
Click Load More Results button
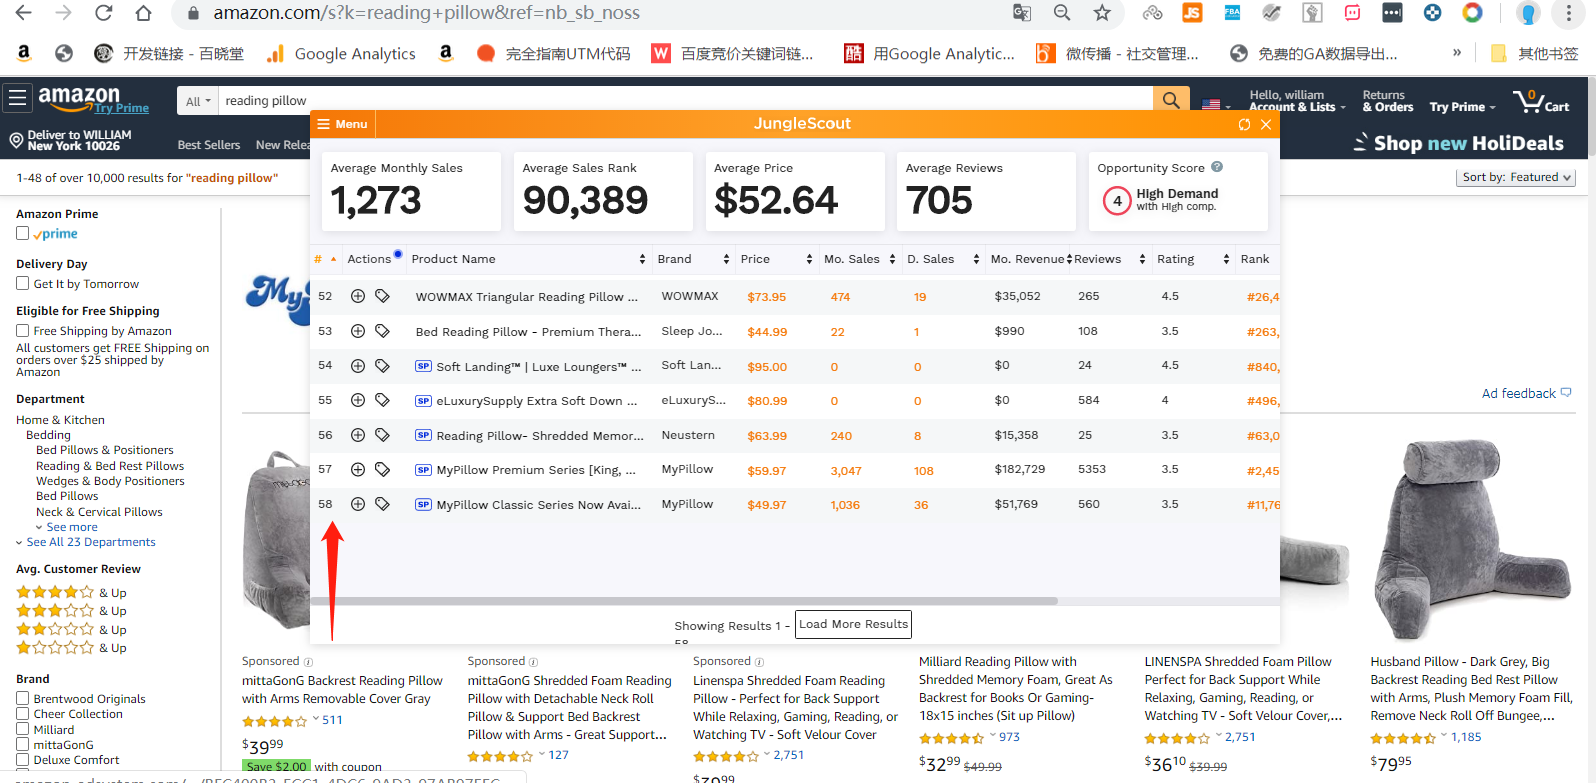click(x=853, y=624)
